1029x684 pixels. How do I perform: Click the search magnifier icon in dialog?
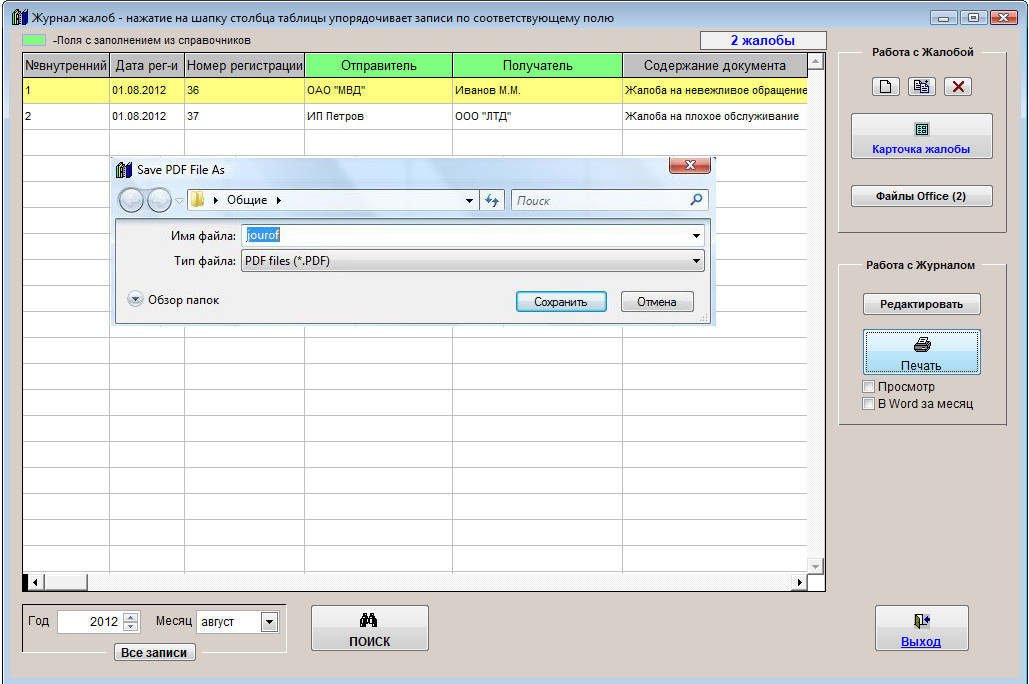696,200
